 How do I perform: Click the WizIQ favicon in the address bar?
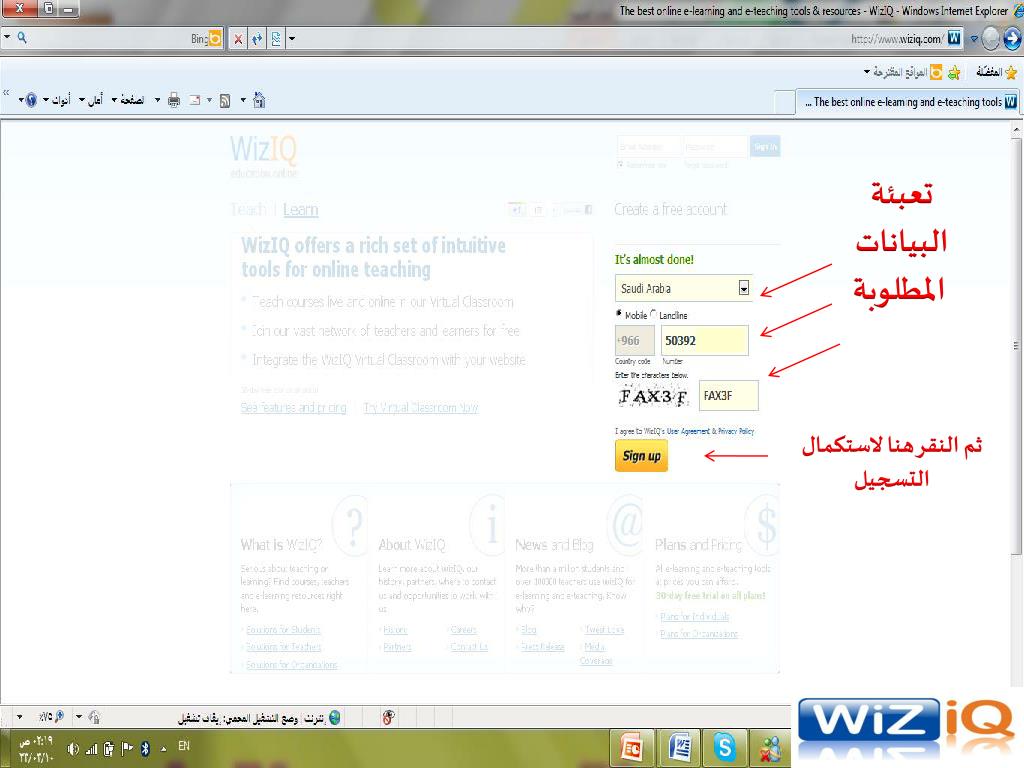pyautogui.click(x=954, y=38)
